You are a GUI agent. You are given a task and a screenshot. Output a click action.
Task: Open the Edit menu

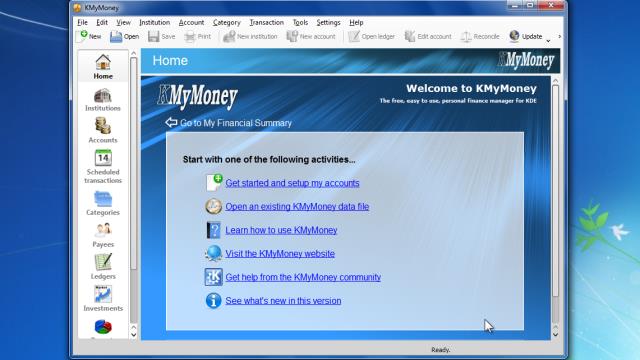pos(102,22)
